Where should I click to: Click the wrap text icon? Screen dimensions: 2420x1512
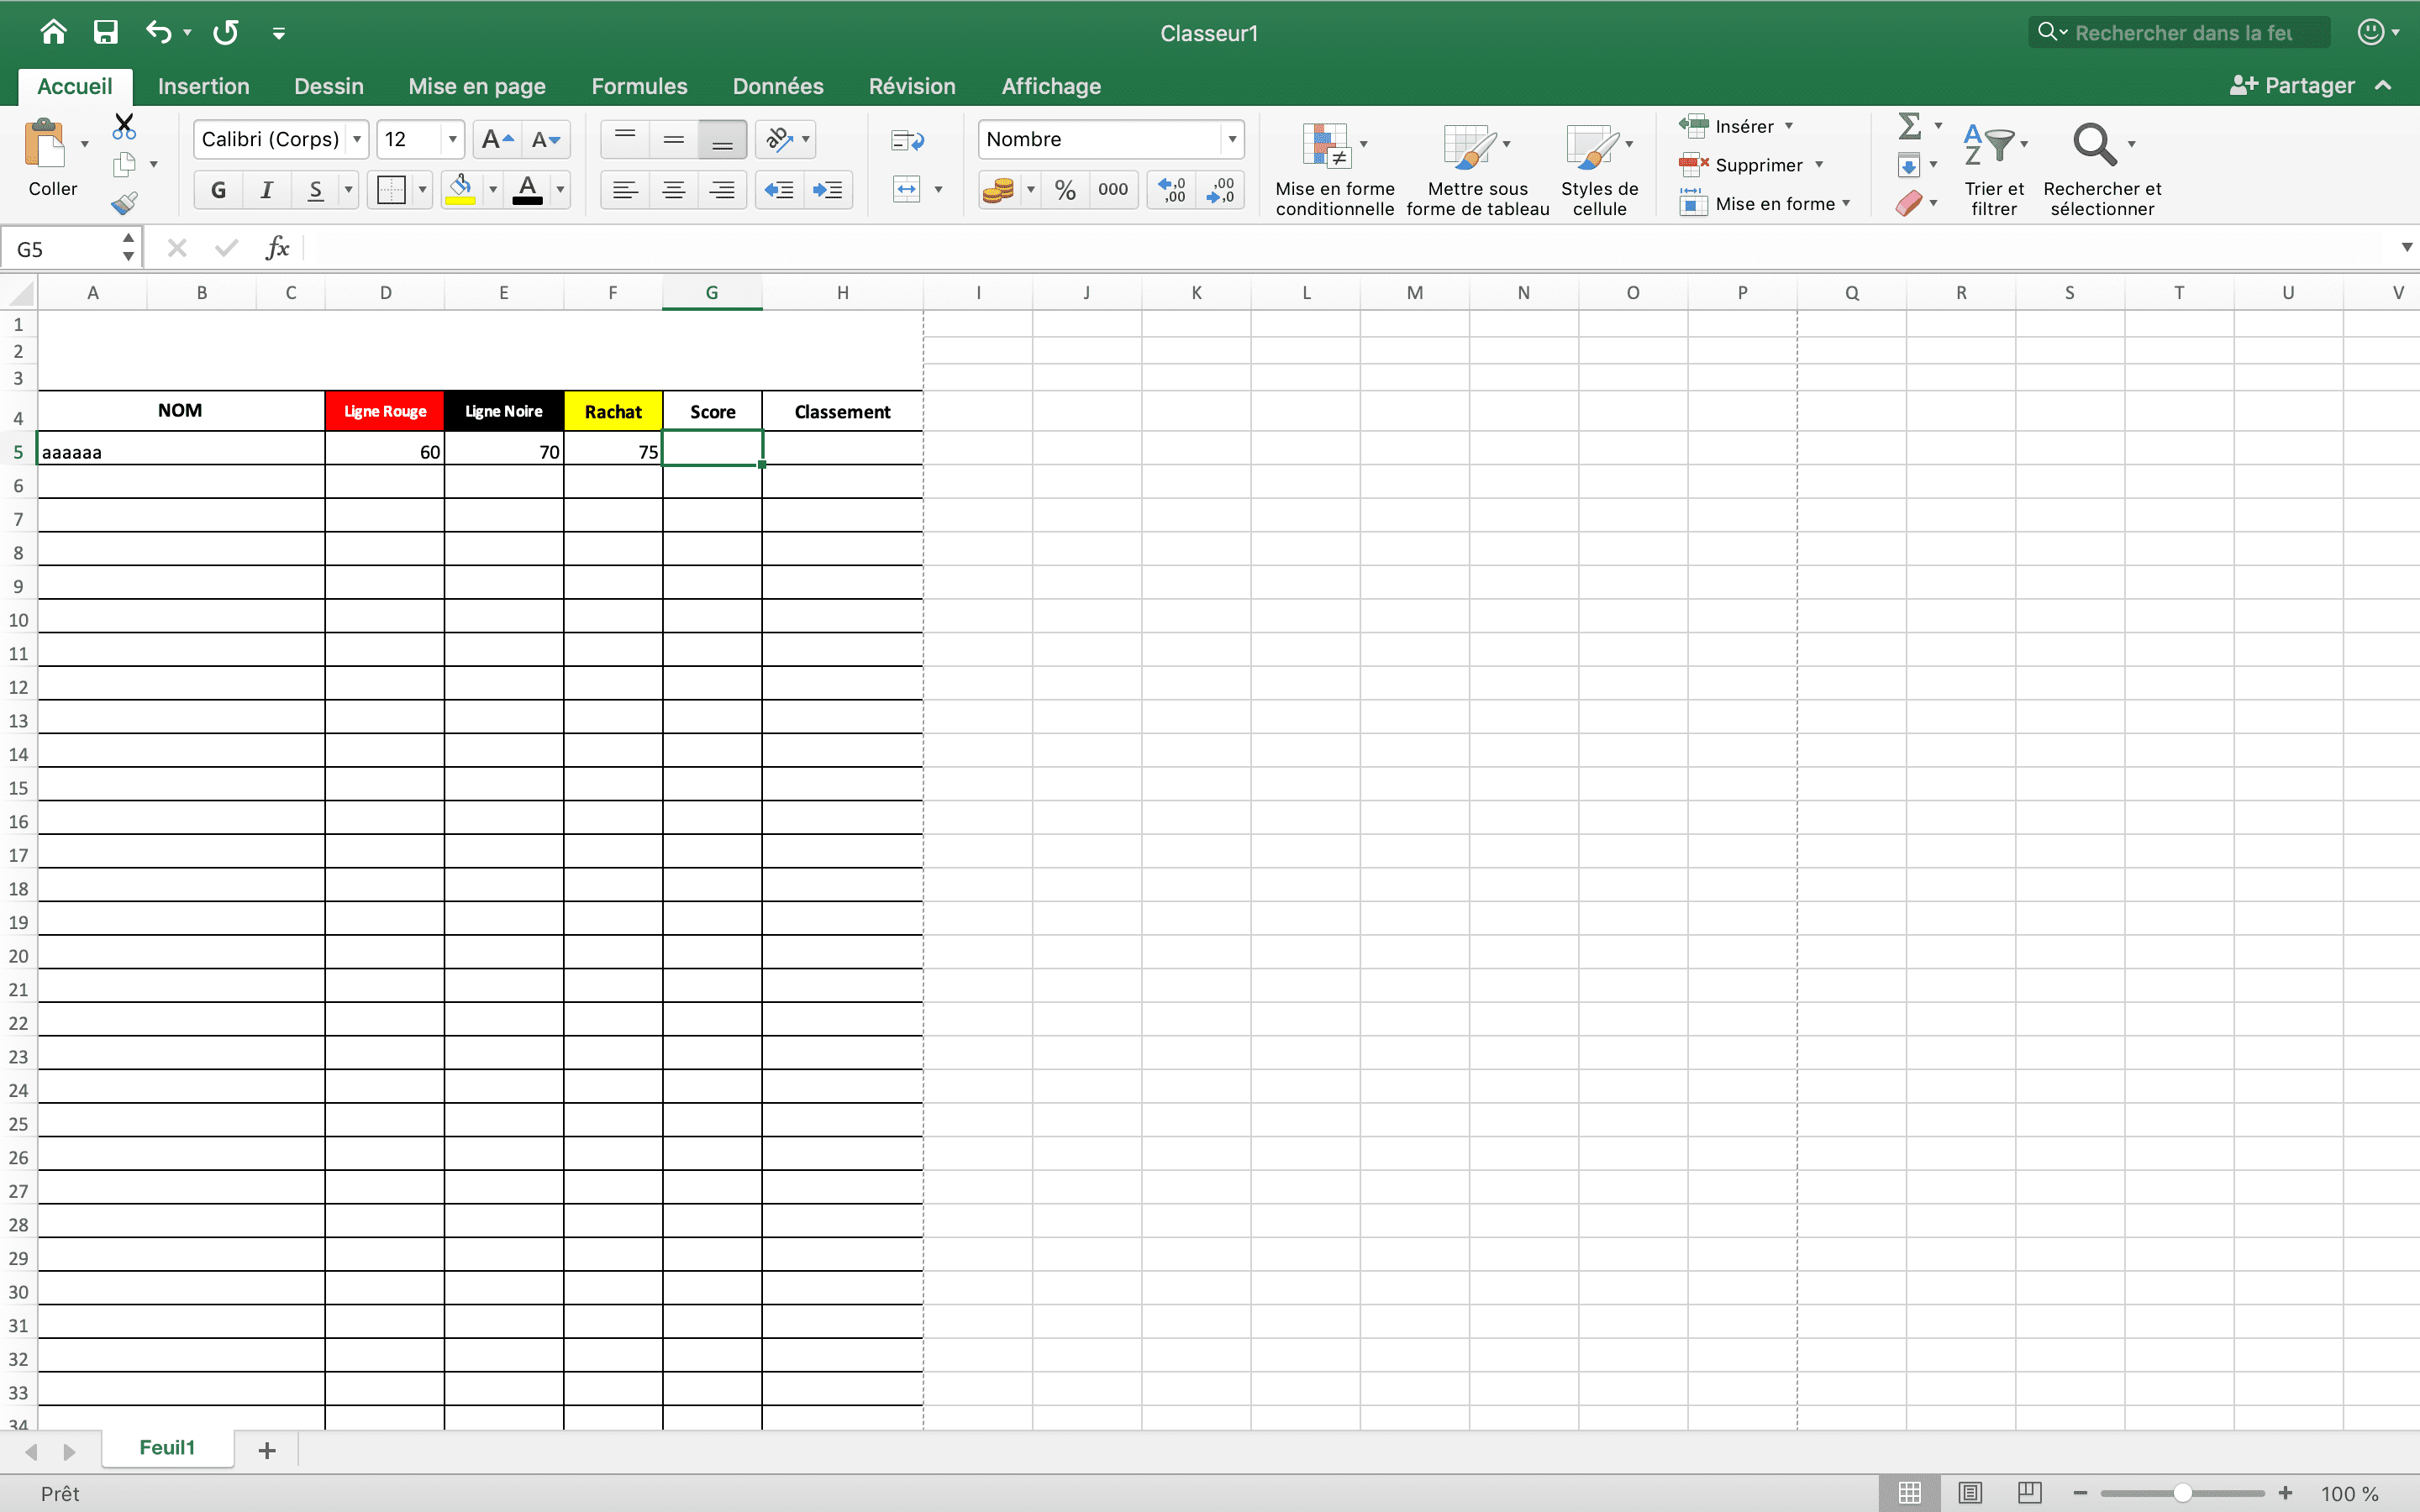[x=907, y=140]
